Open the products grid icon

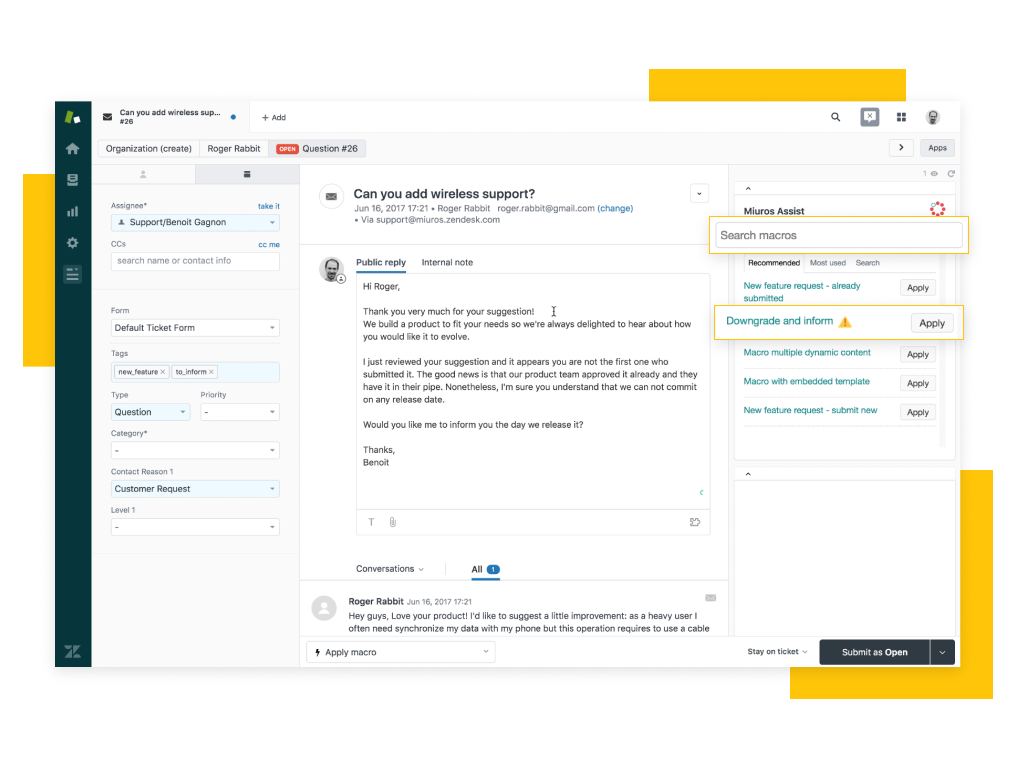click(901, 117)
